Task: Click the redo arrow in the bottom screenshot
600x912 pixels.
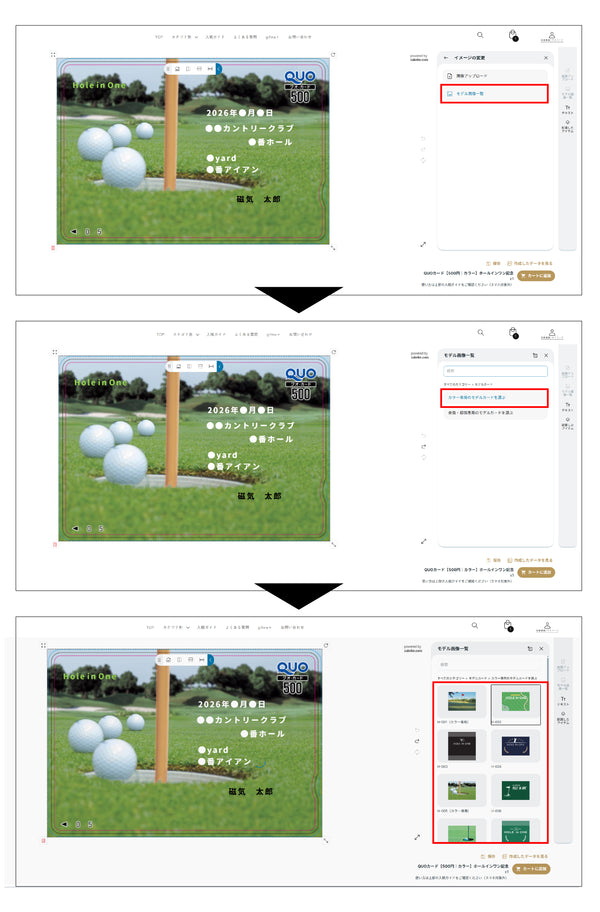Action: coord(417,741)
